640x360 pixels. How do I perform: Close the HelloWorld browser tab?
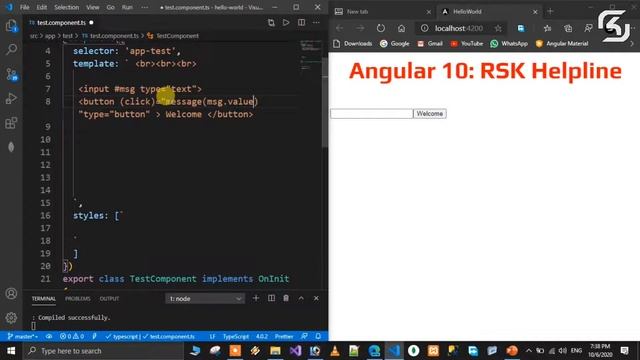pos(535,12)
